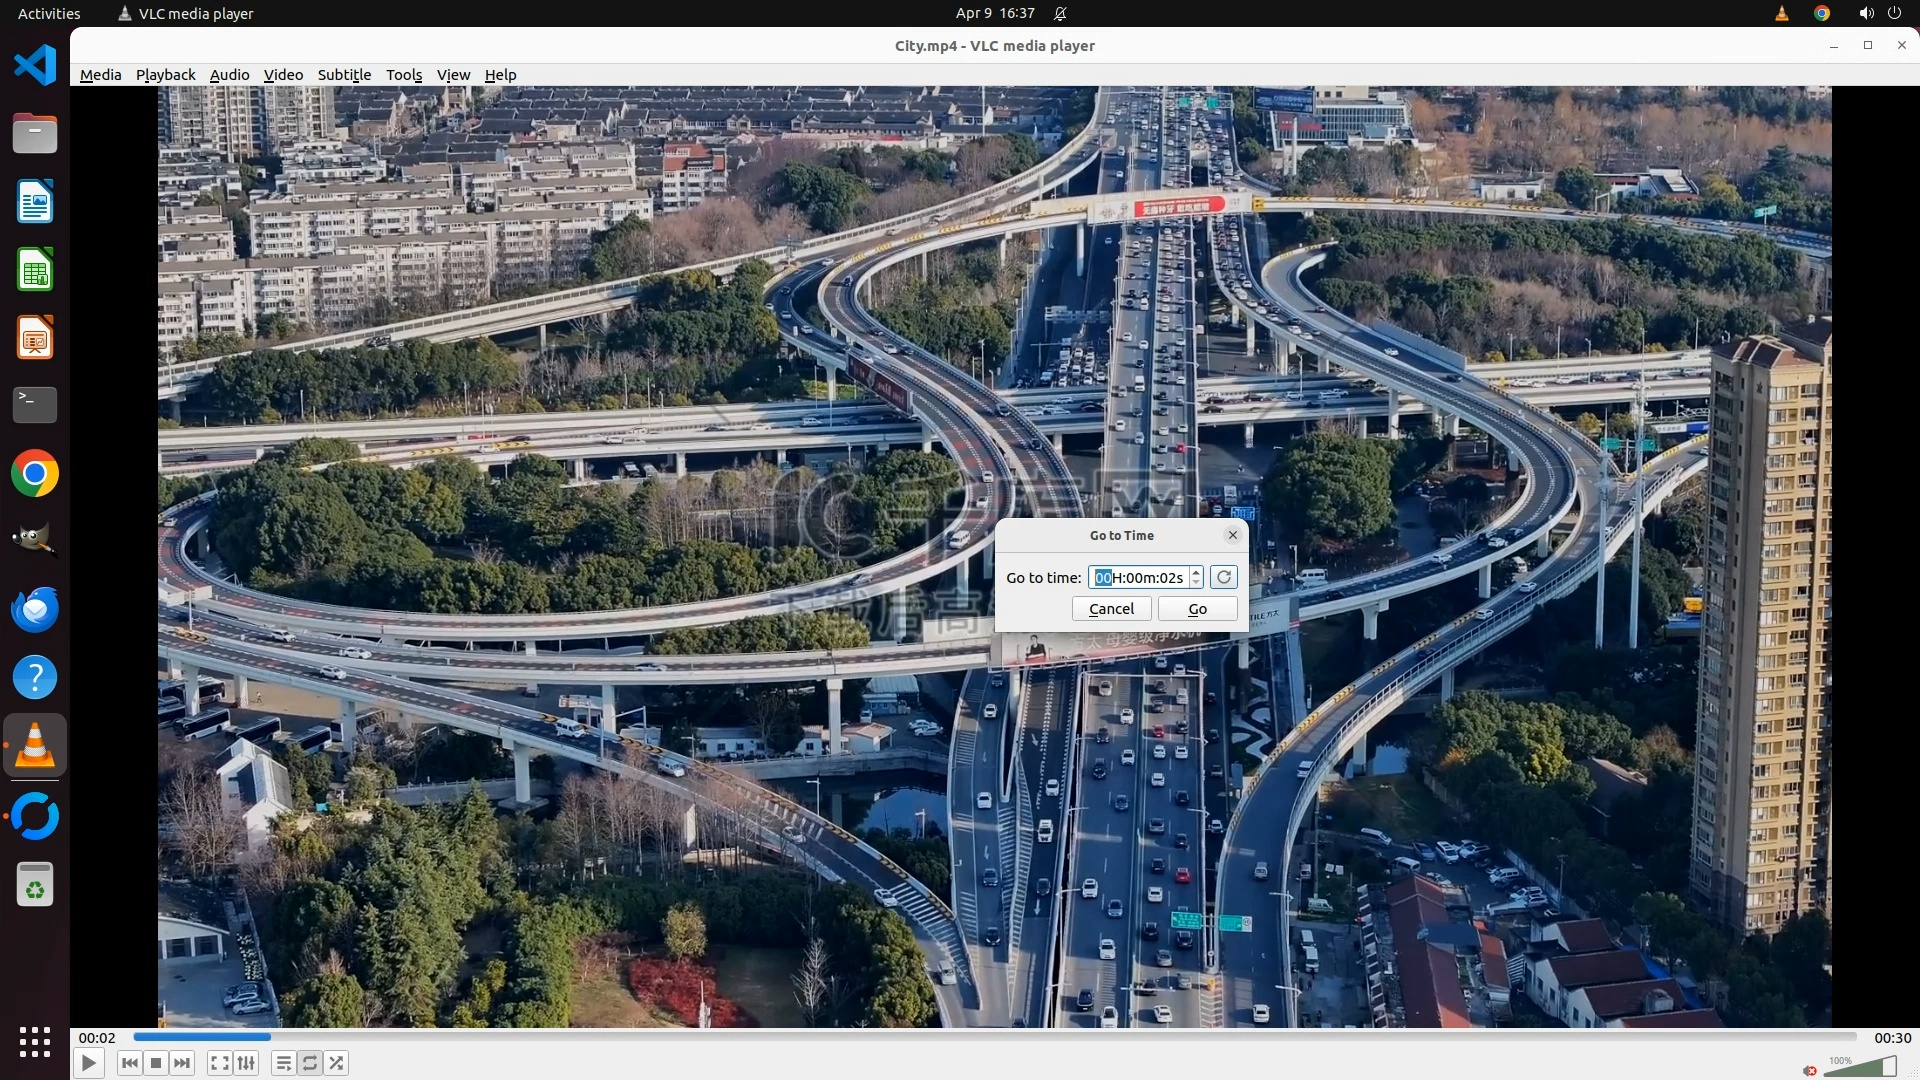Mute audio via the speaker icon
The image size is (1920, 1080).
tap(1810, 1070)
